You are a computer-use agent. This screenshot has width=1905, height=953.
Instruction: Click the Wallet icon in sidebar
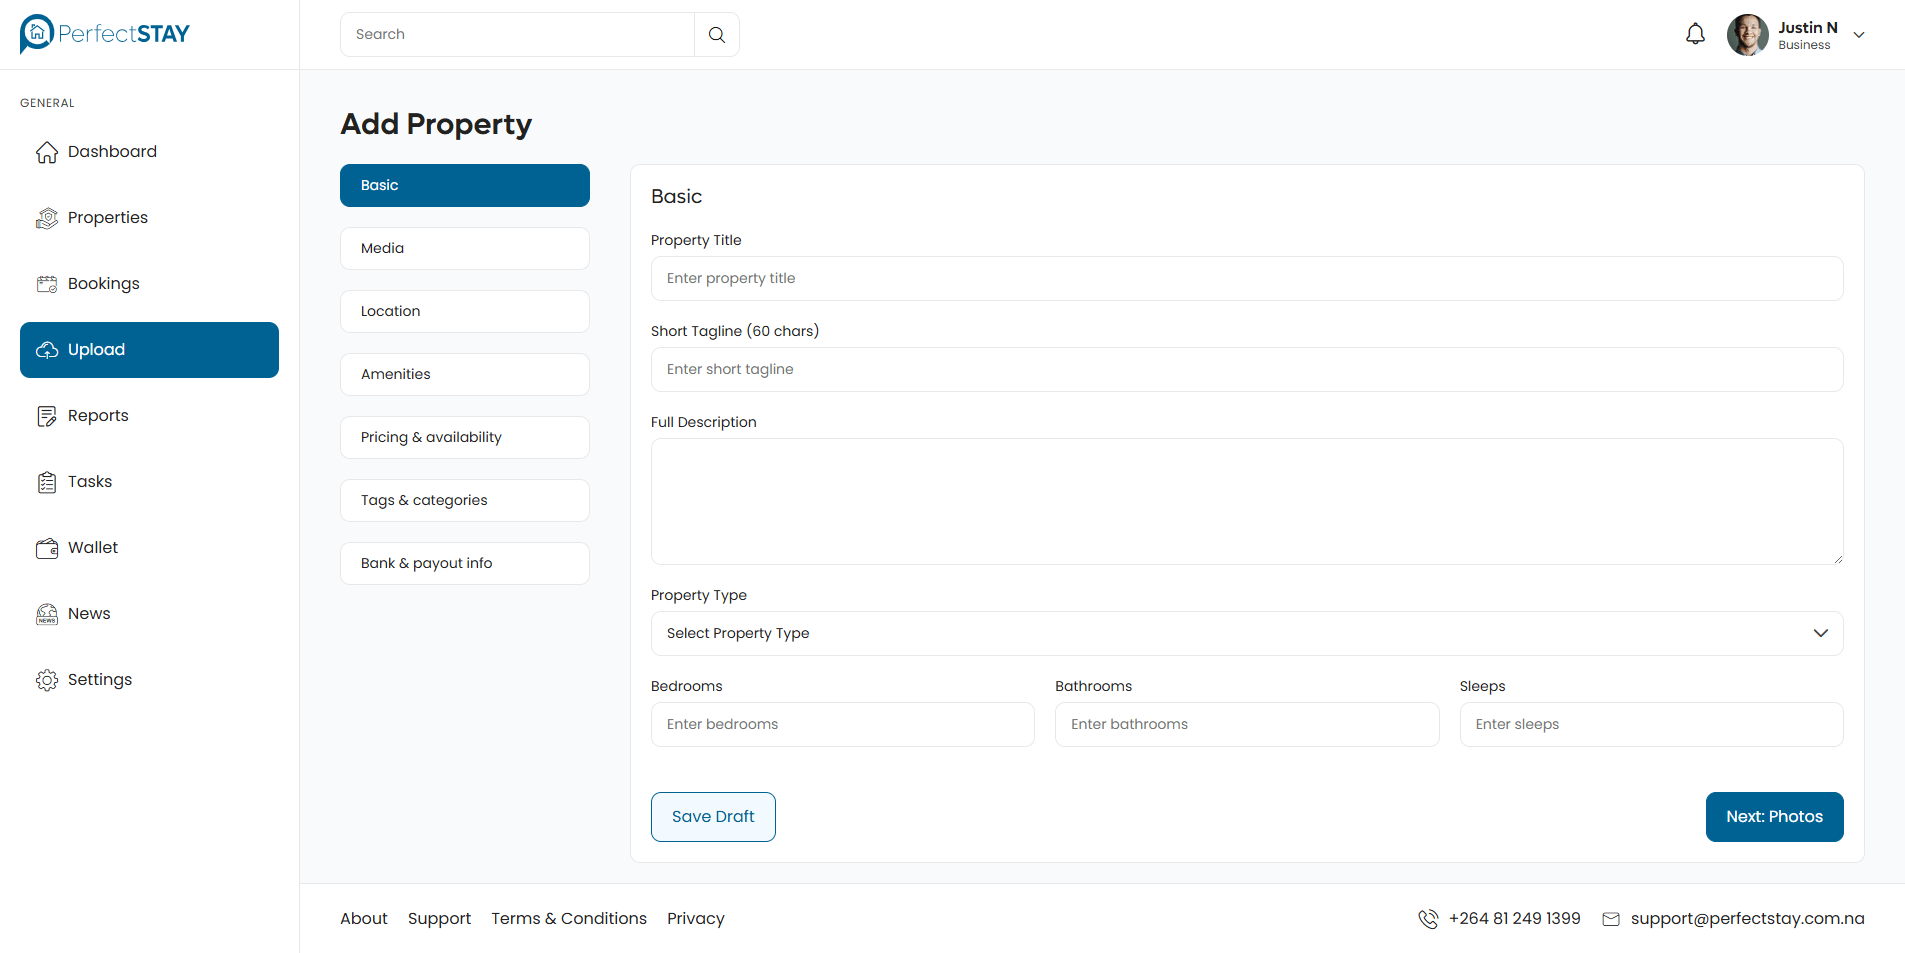click(x=47, y=548)
